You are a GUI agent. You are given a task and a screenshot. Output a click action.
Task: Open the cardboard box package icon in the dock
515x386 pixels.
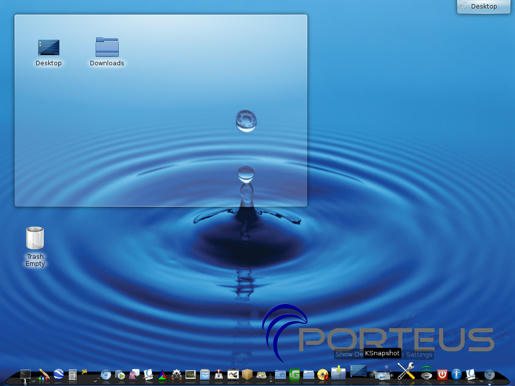tap(247, 374)
